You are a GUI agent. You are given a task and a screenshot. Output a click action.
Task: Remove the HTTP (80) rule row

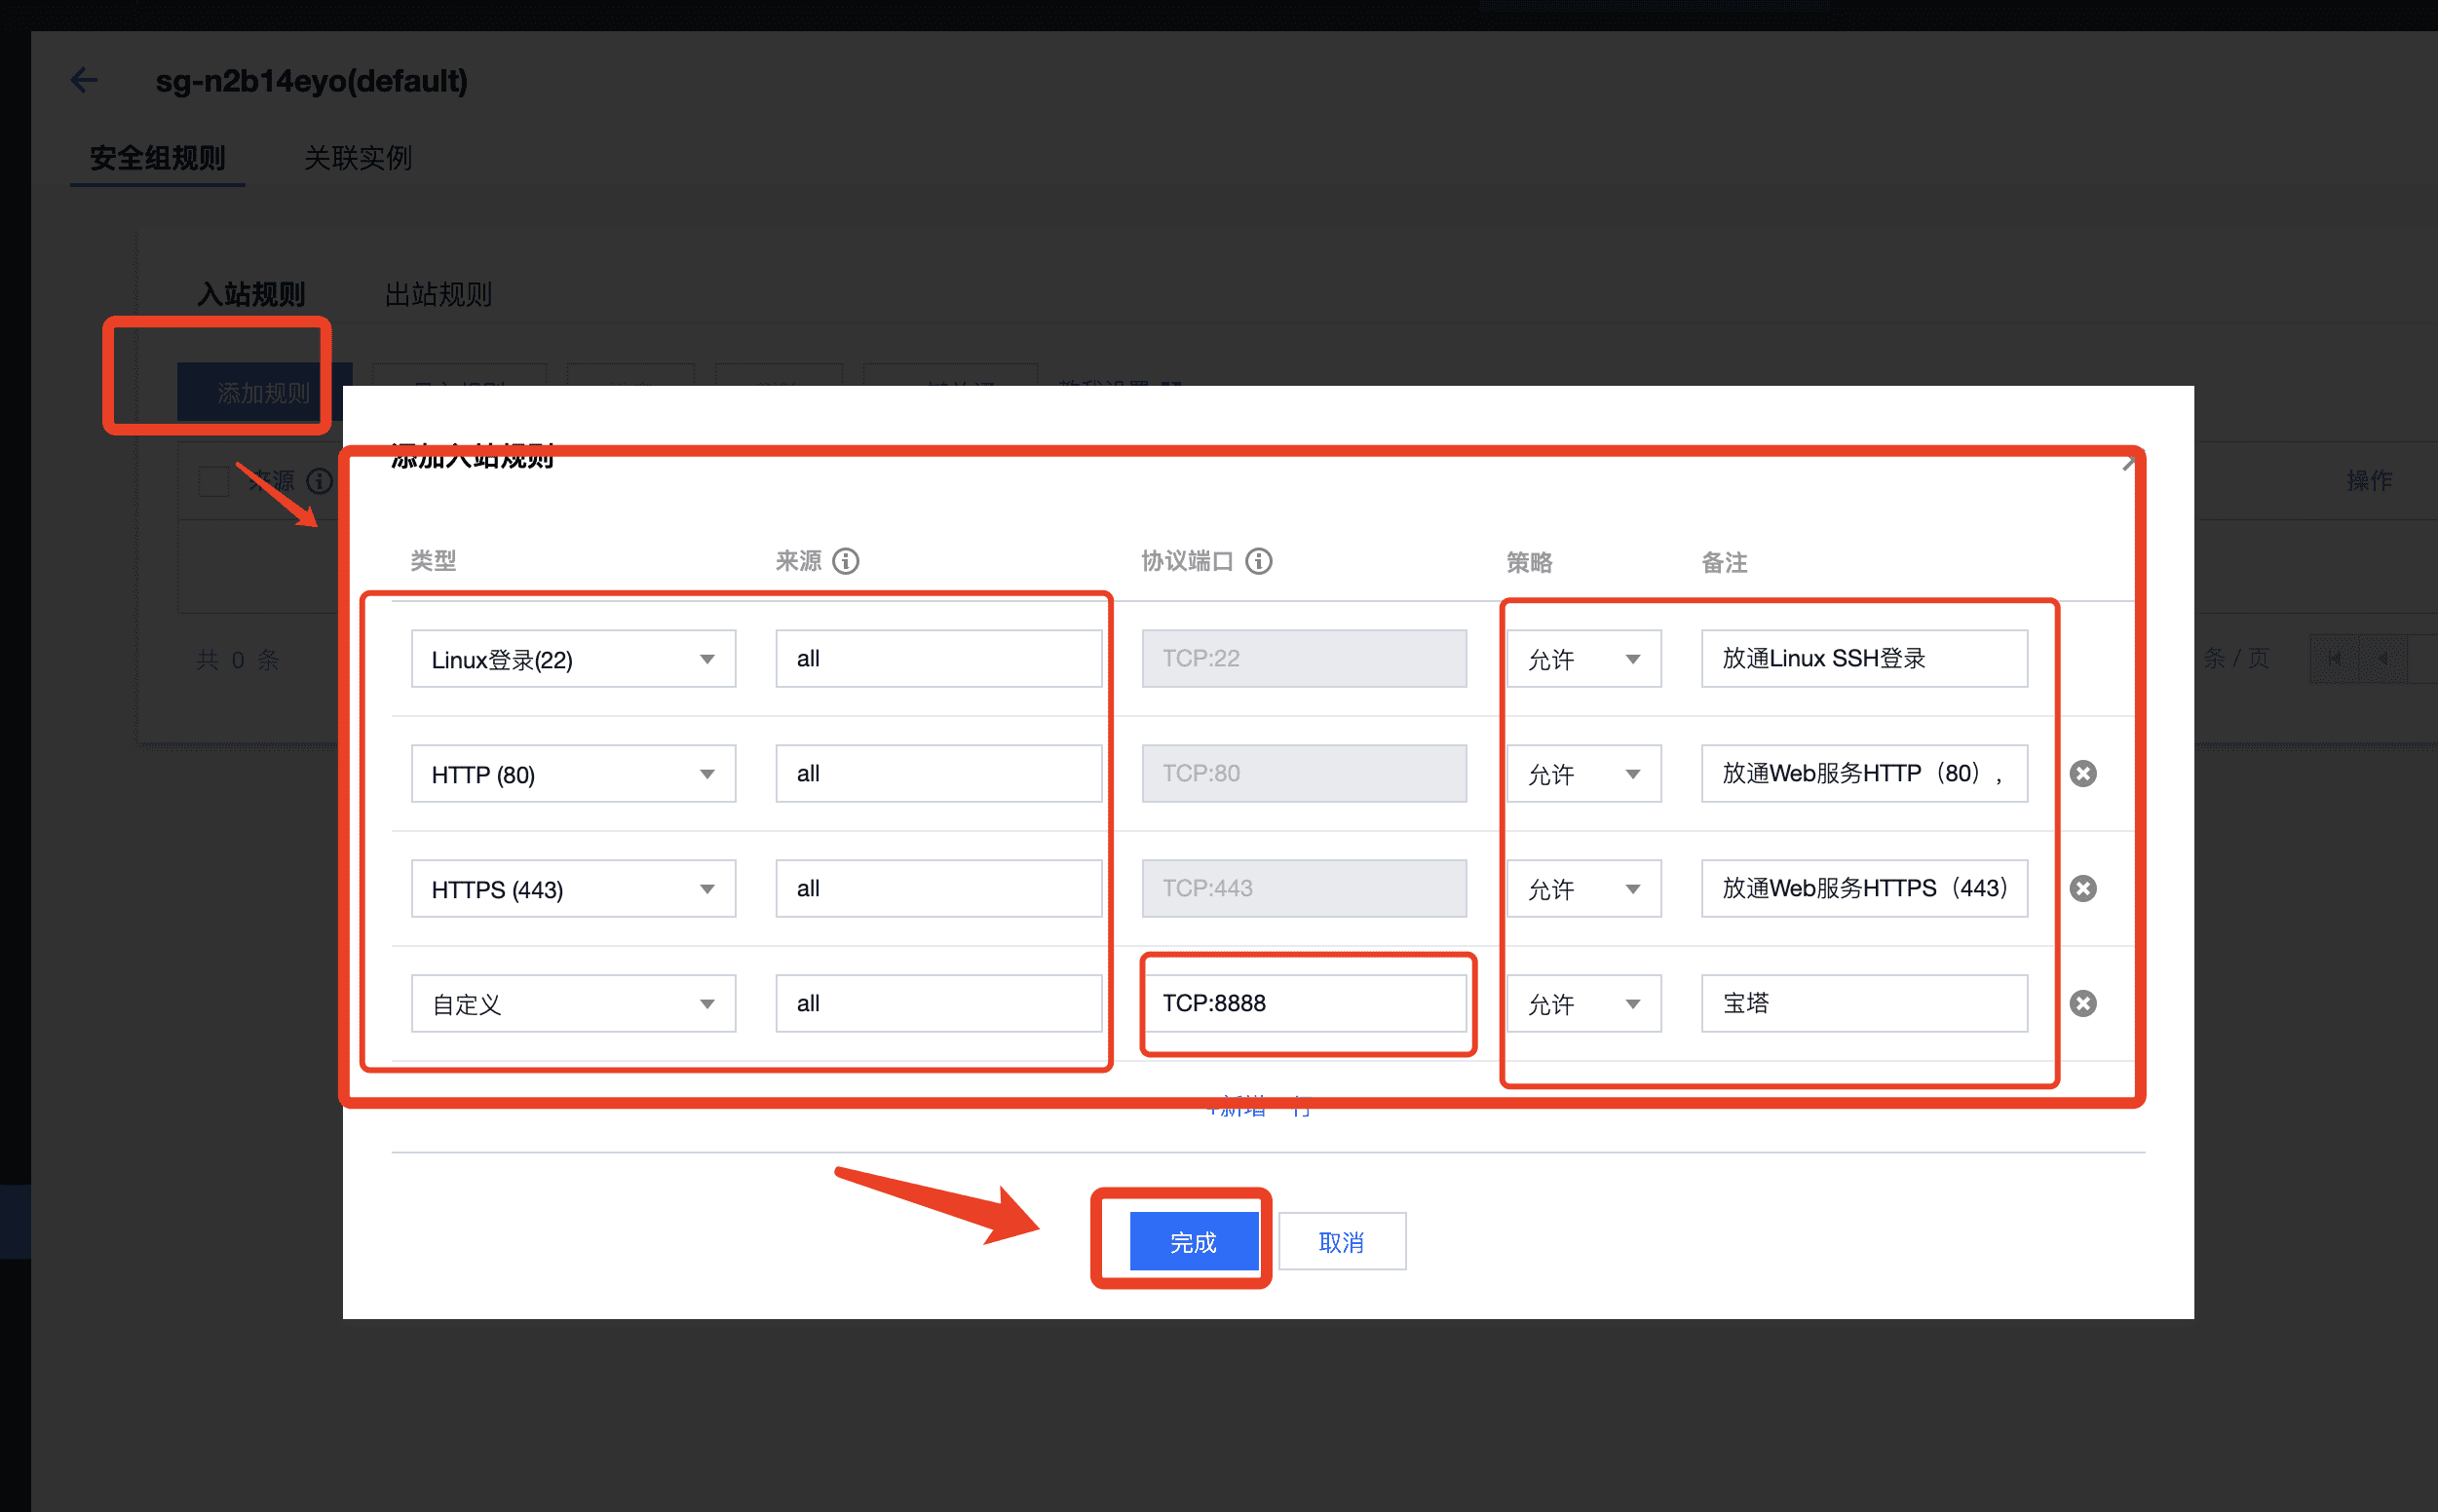(x=2083, y=773)
